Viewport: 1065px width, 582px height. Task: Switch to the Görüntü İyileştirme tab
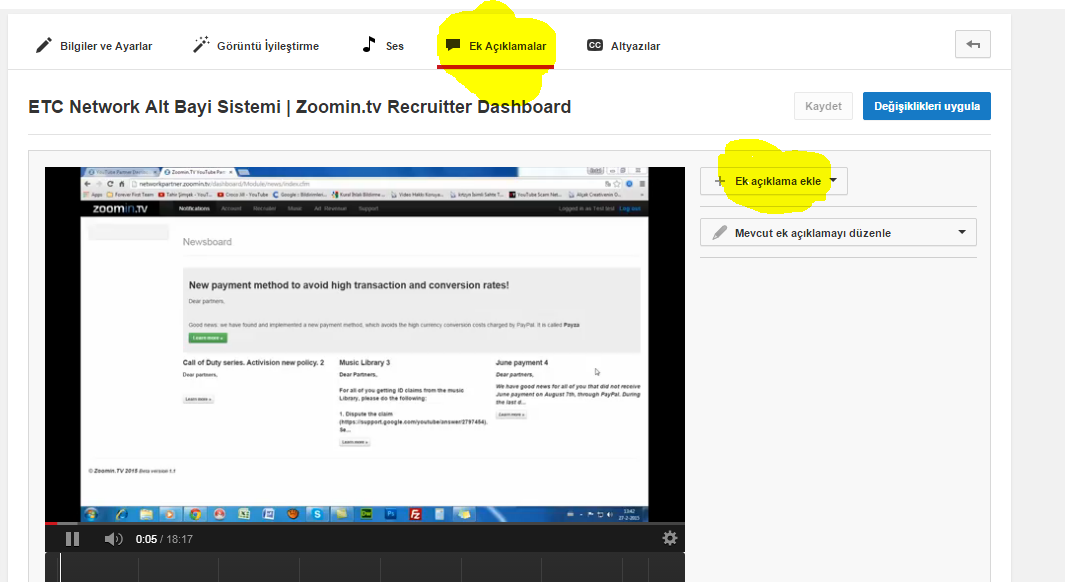click(255, 46)
